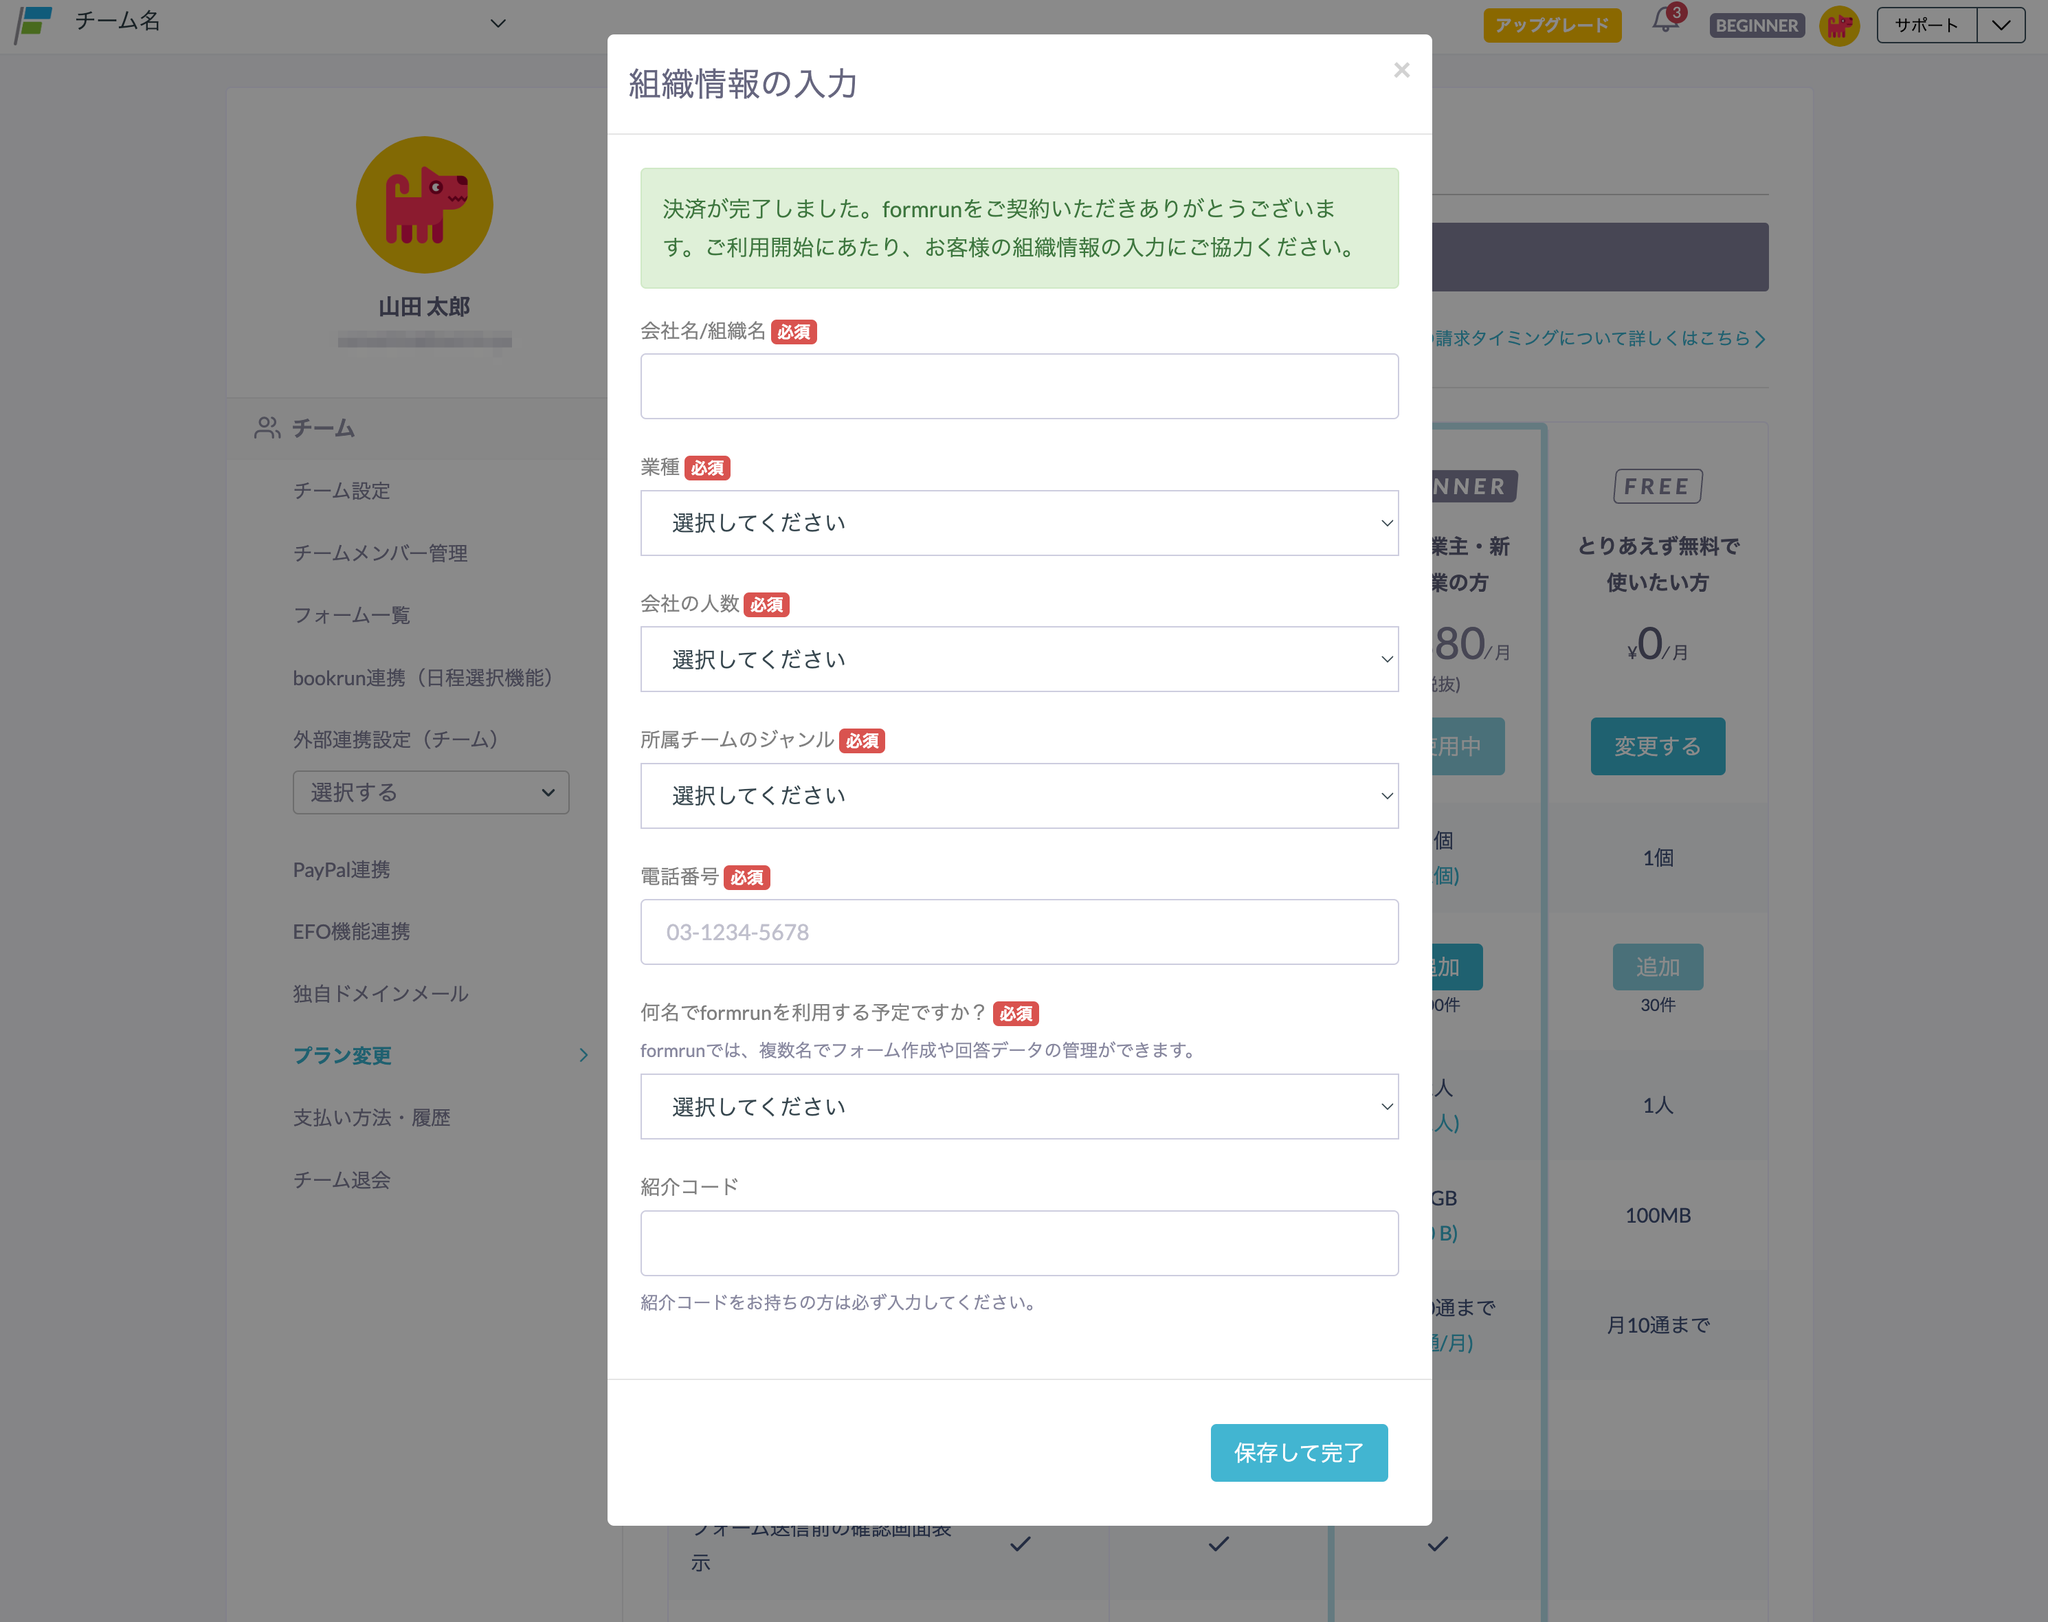Image resolution: width=2048 pixels, height=1622 pixels.
Task: Expand the team name dropdown arrow
Action: (497, 23)
